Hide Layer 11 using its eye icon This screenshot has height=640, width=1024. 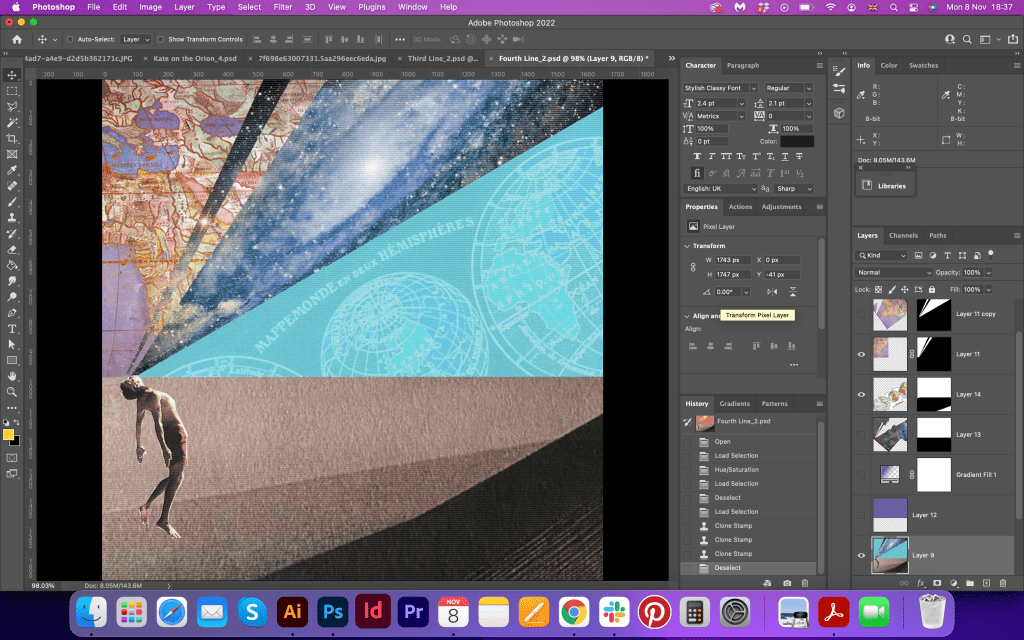(862, 354)
